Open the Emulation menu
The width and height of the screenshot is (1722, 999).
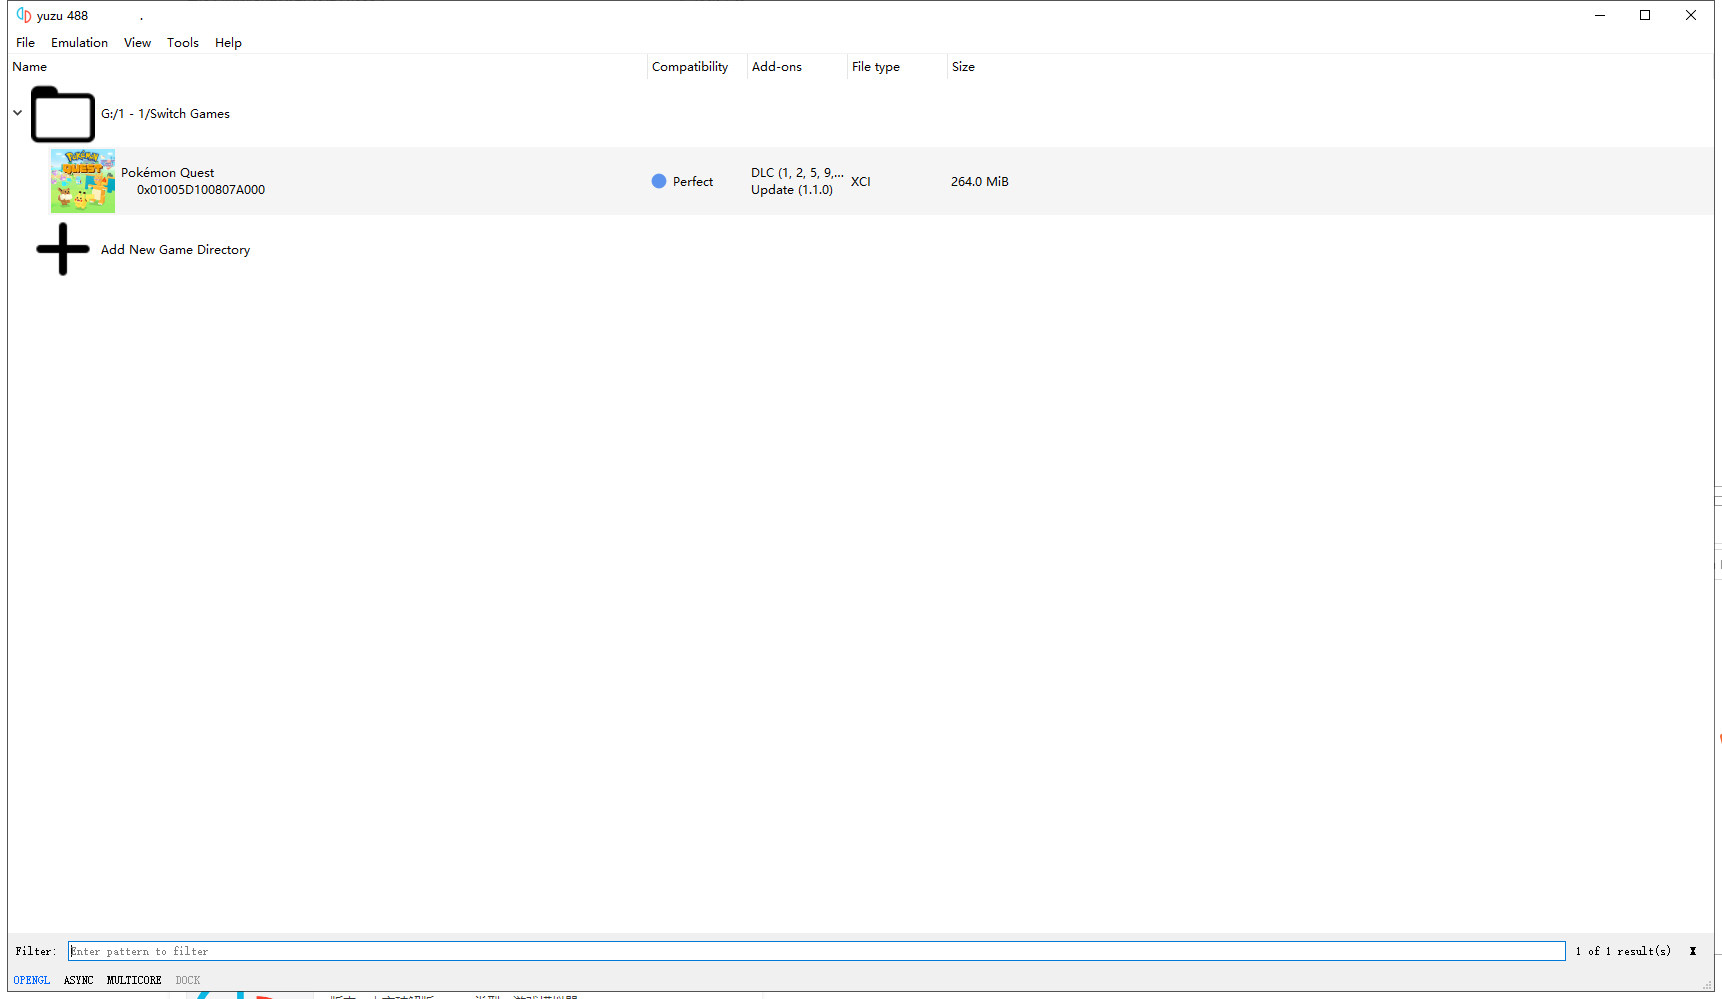pos(79,43)
